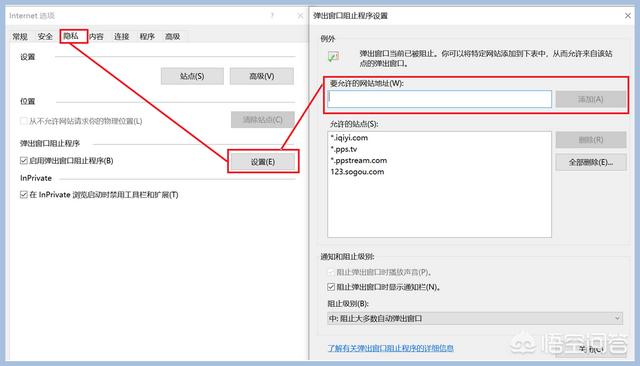Close the 弹出窗口阻止程序设置 window

point(628,16)
